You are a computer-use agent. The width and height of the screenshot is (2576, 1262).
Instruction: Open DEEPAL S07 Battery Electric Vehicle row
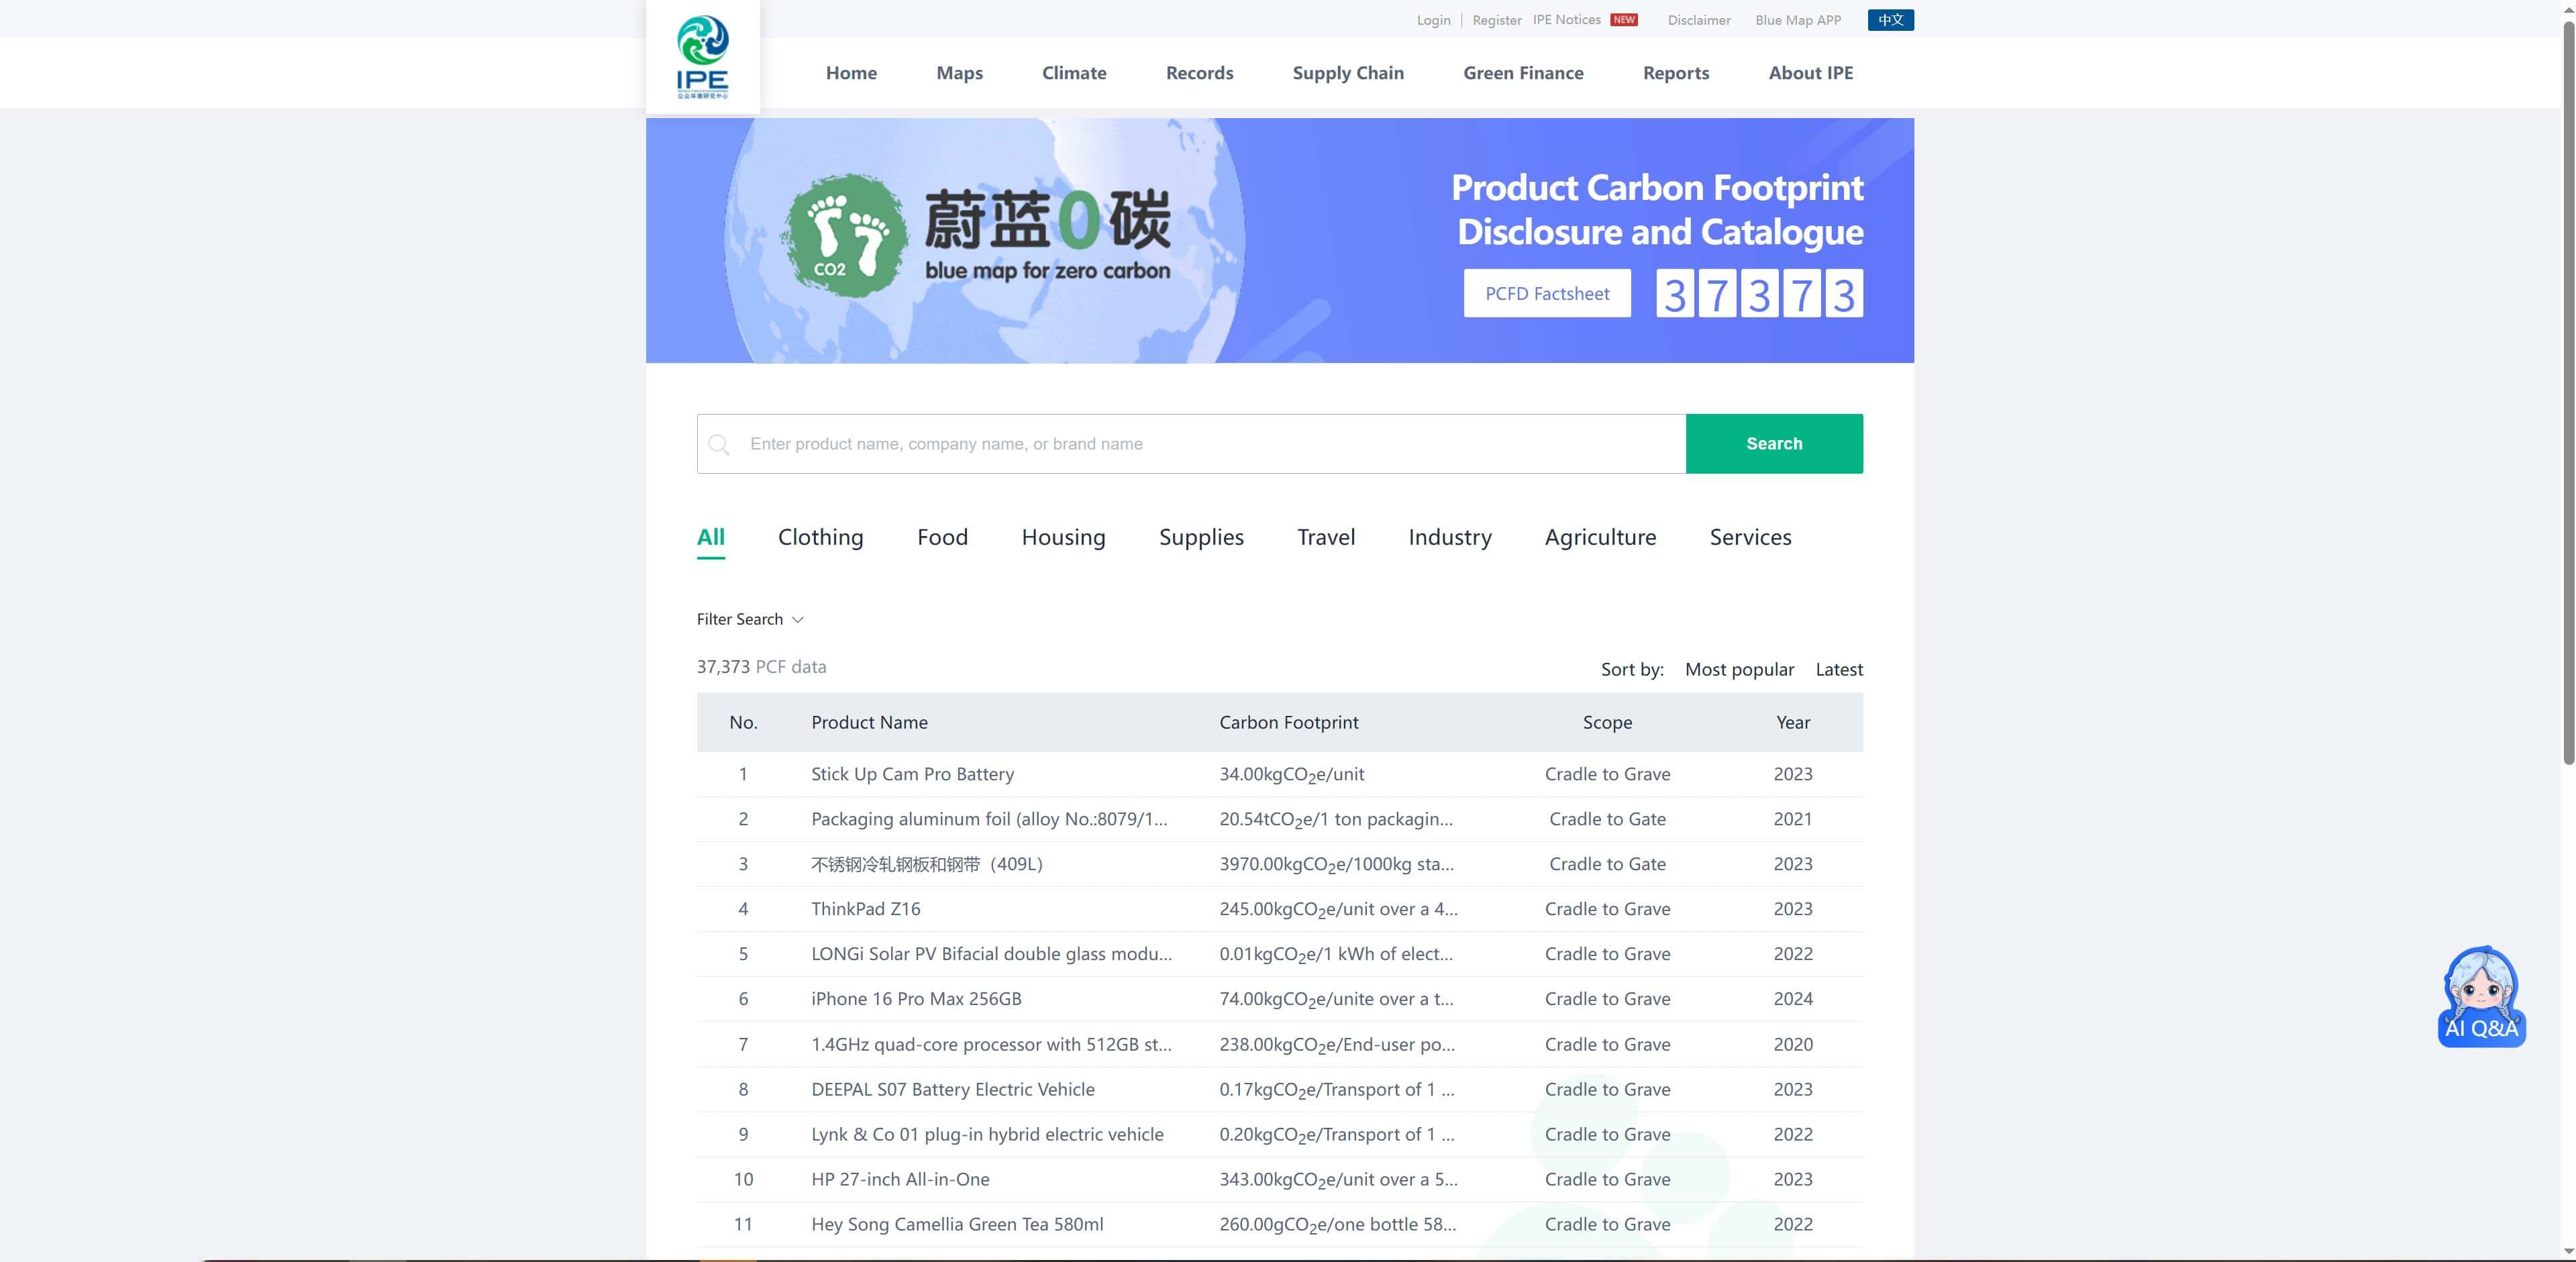1279,1089
